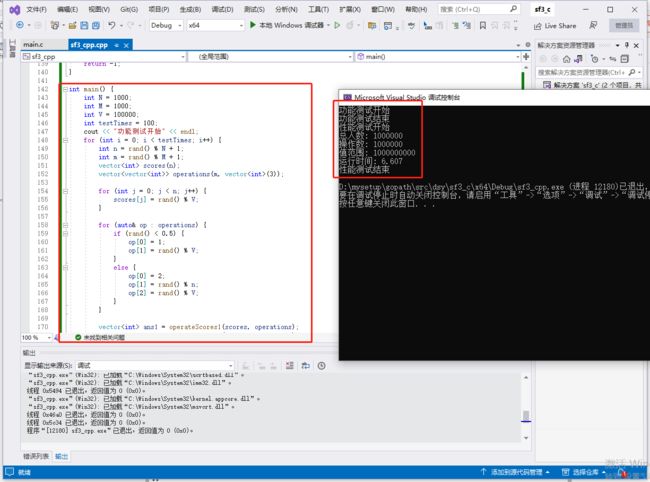Toggle word wrap in Output panel

[x=306, y=366]
